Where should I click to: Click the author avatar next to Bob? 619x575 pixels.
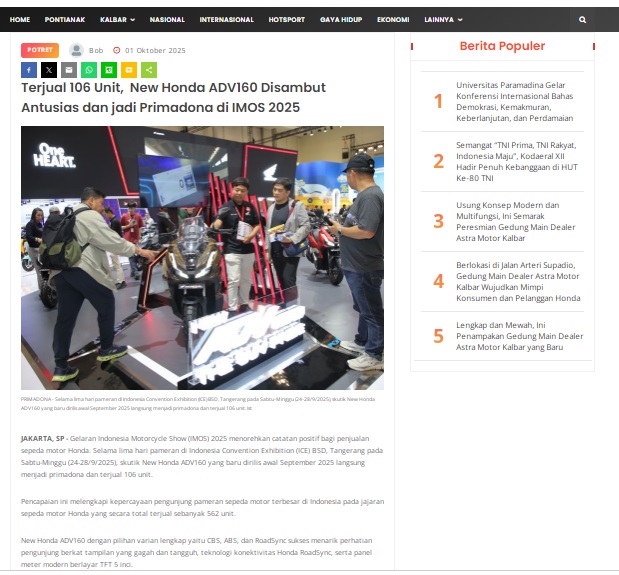[x=76, y=50]
